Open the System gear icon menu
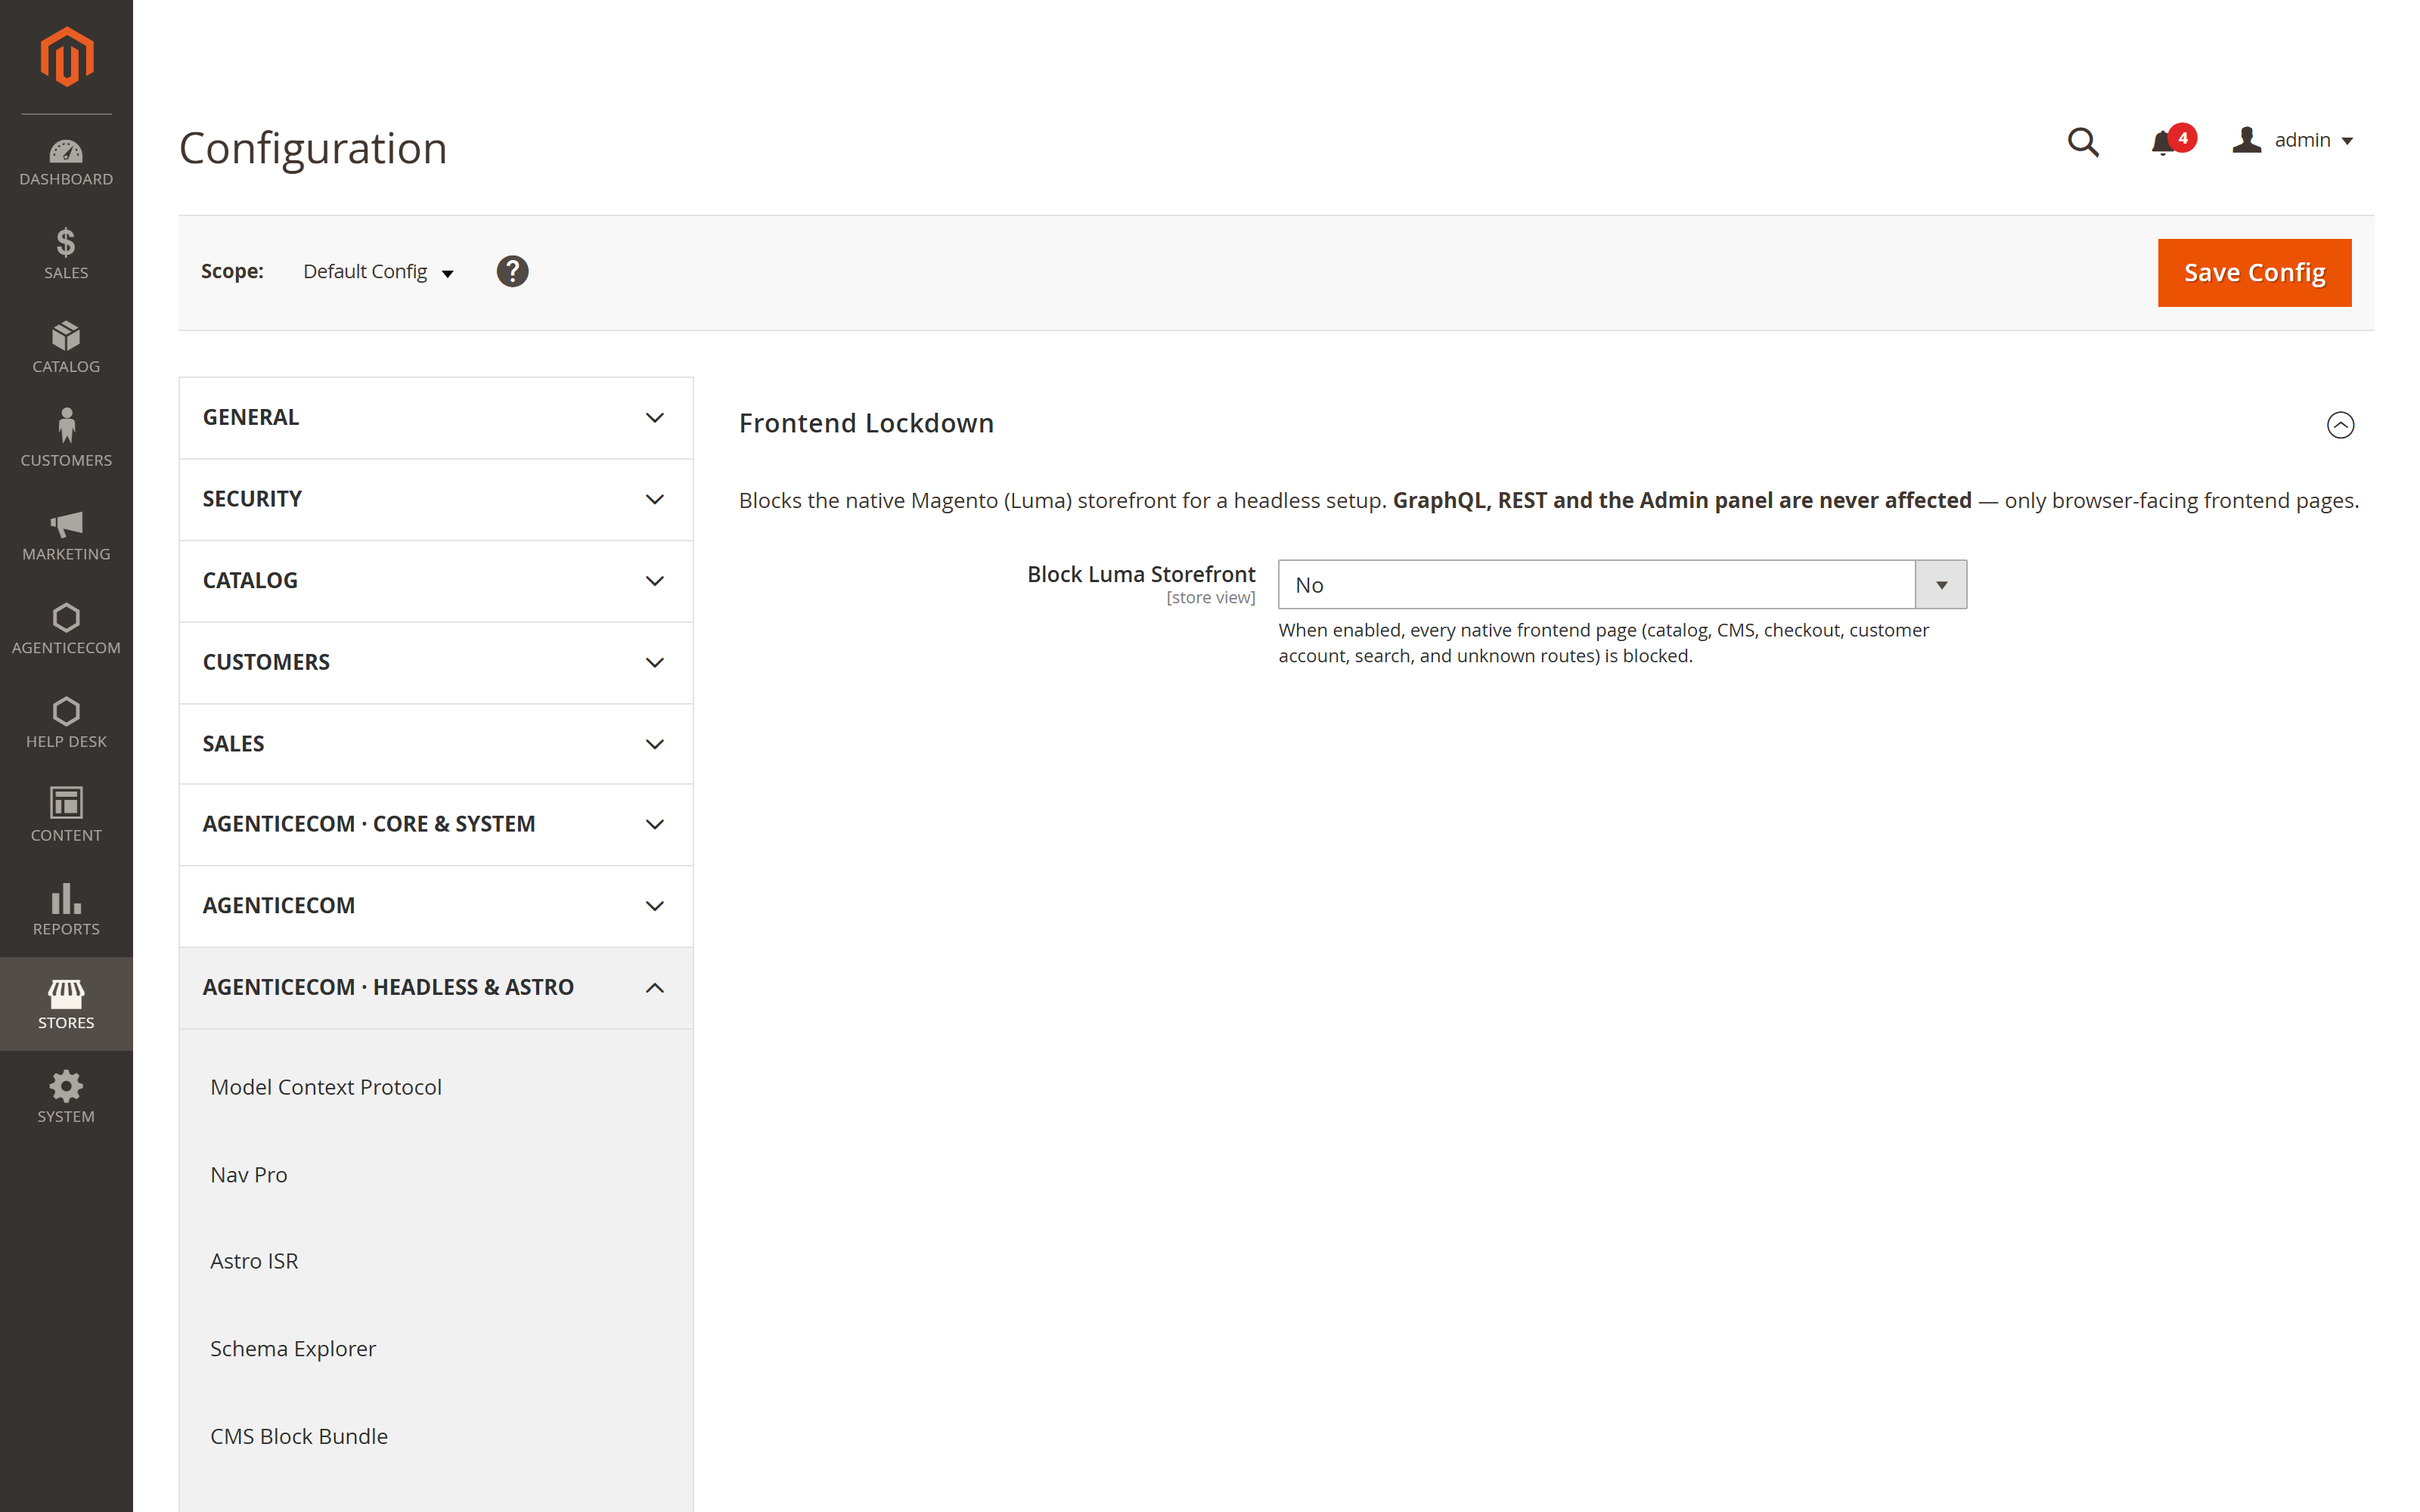The width and height of the screenshot is (2420, 1512). tap(66, 1097)
